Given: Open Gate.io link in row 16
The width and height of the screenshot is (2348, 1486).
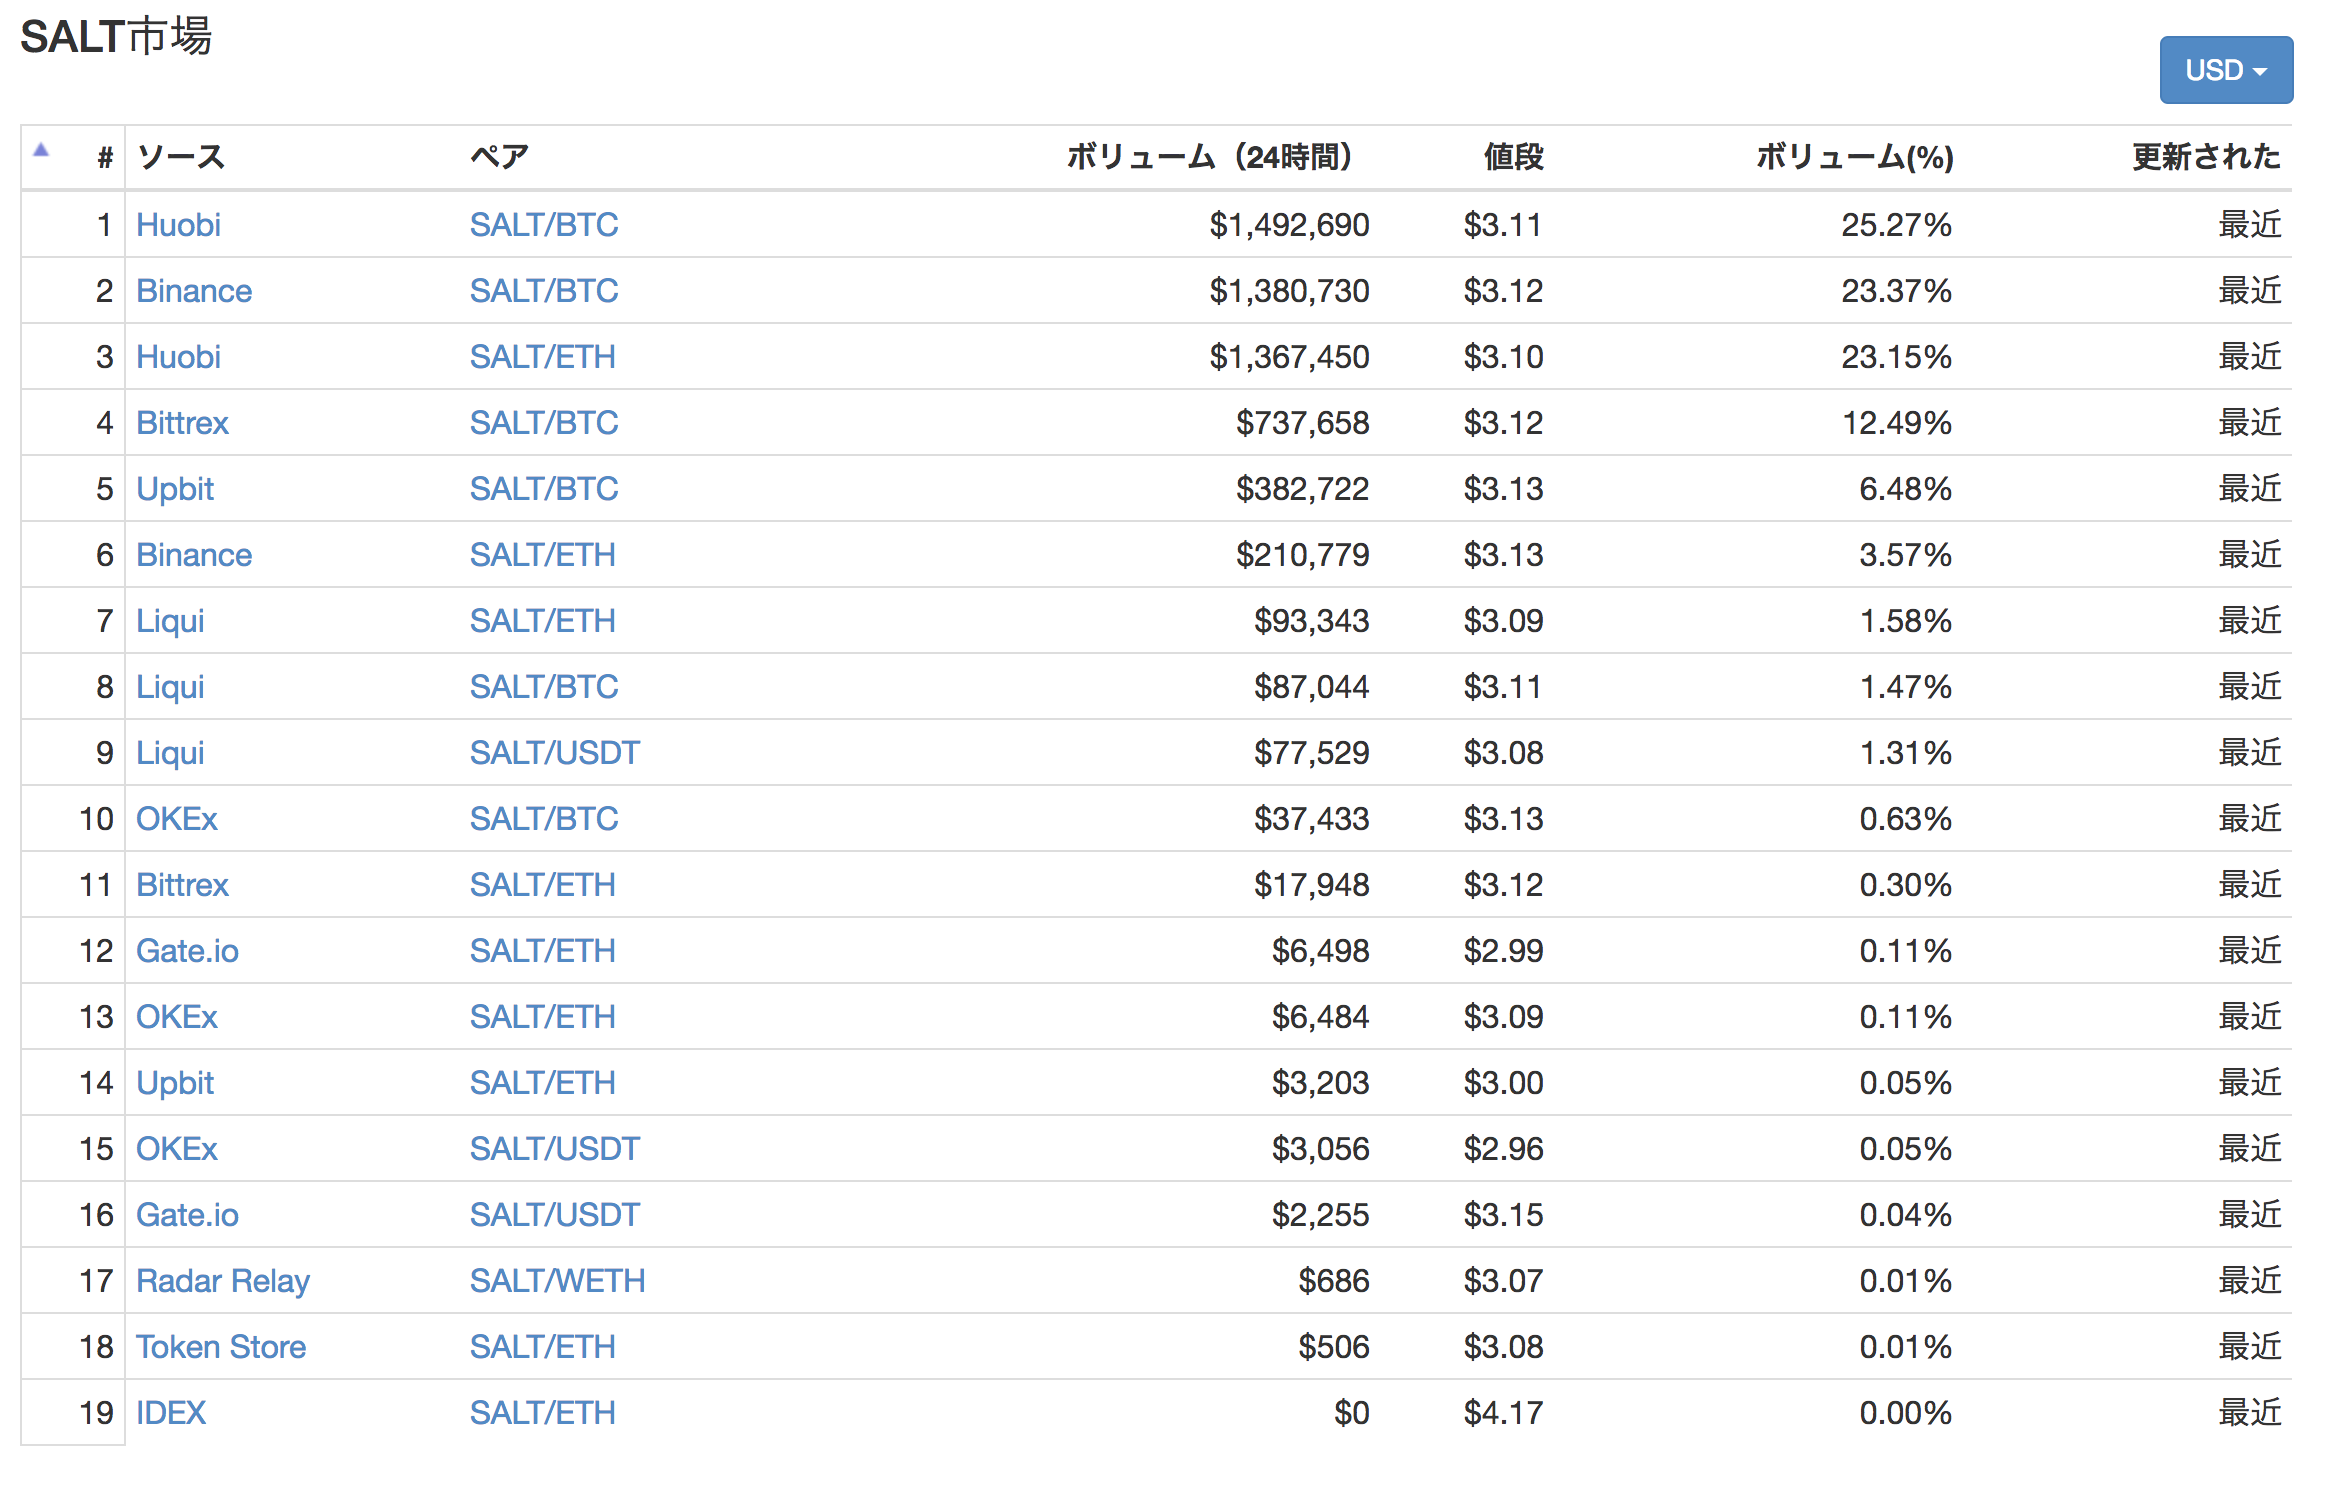Looking at the screenshot, I should [187, 1215].
